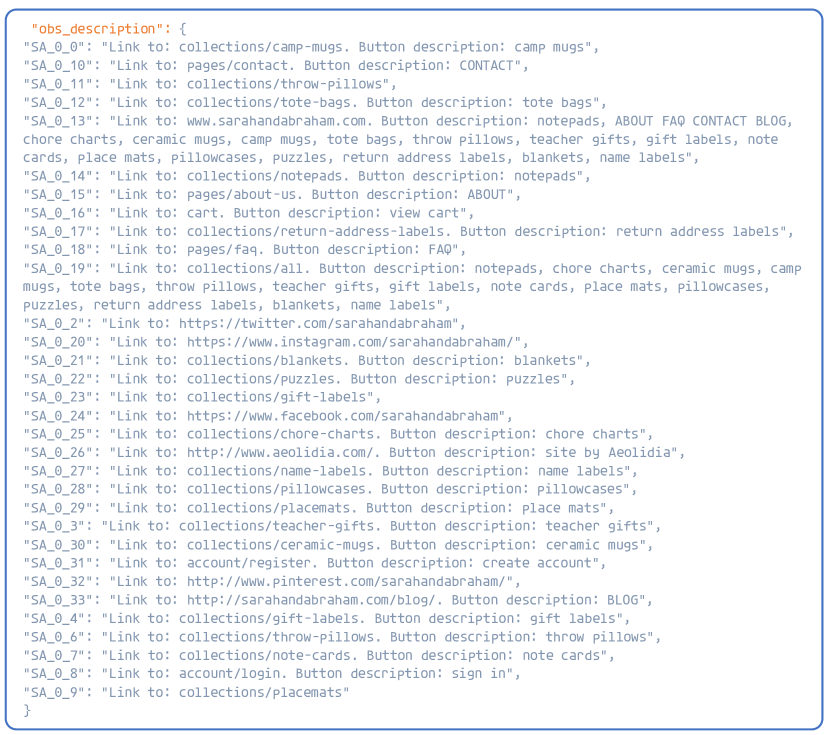
Task: Click the "SA_0_30" ceramic-mugs line
Action: pos(338,546)
